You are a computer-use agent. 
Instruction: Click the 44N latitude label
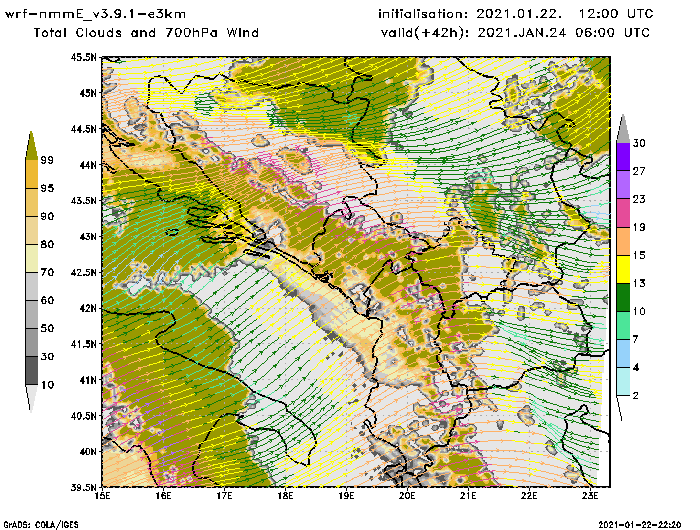pyautogui.click(x=88, y=165)
